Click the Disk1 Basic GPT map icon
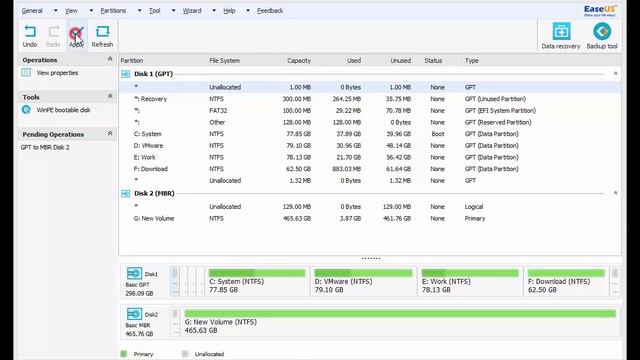This screenshot has height=360, width=640. [134, 273]
